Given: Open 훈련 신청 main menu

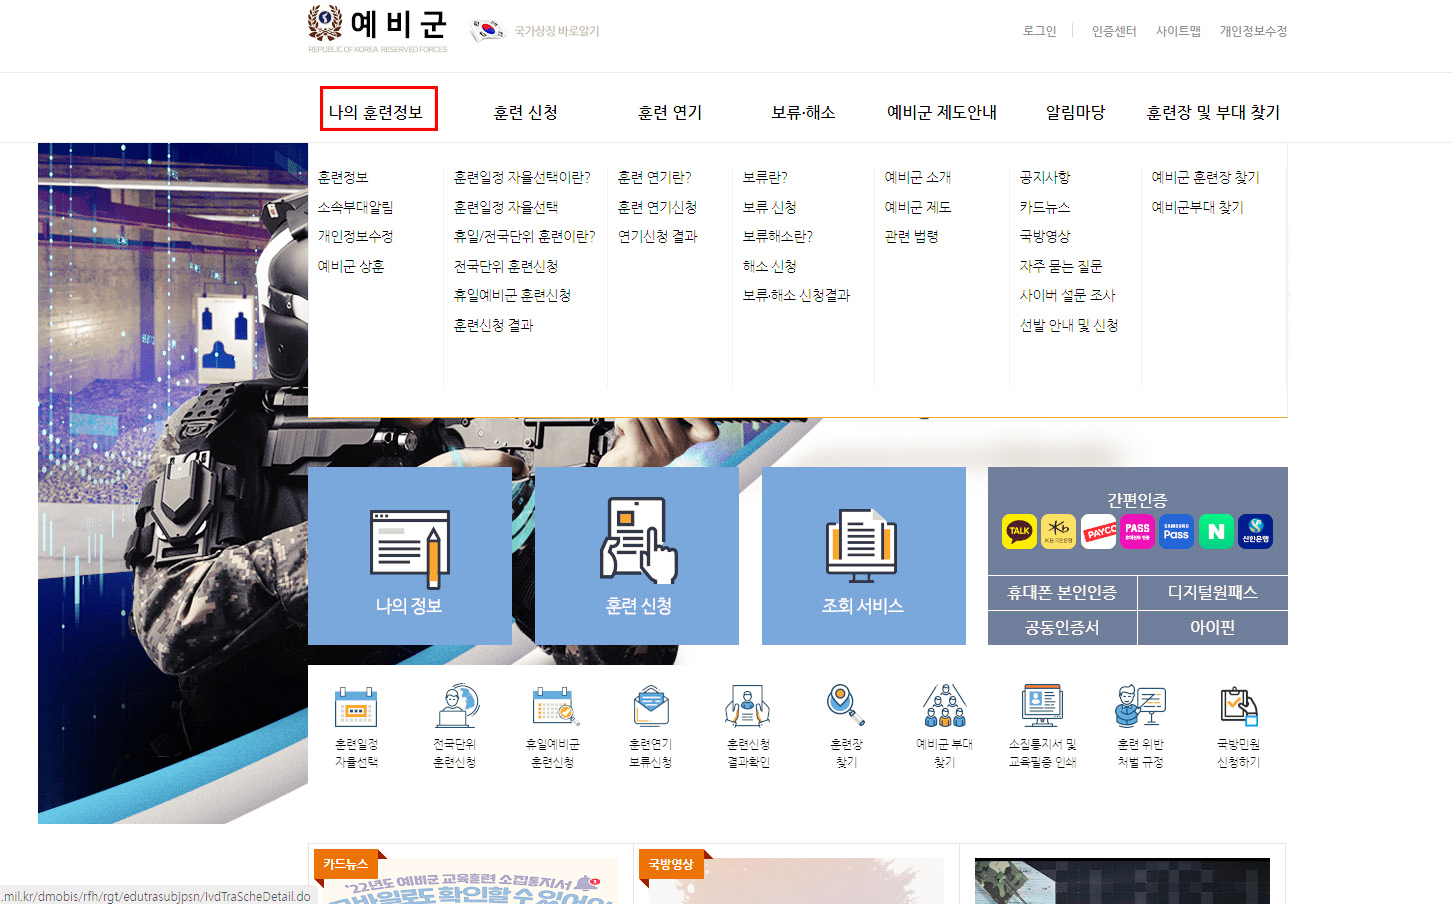Looking at the screenshot, I should point(526,113).
